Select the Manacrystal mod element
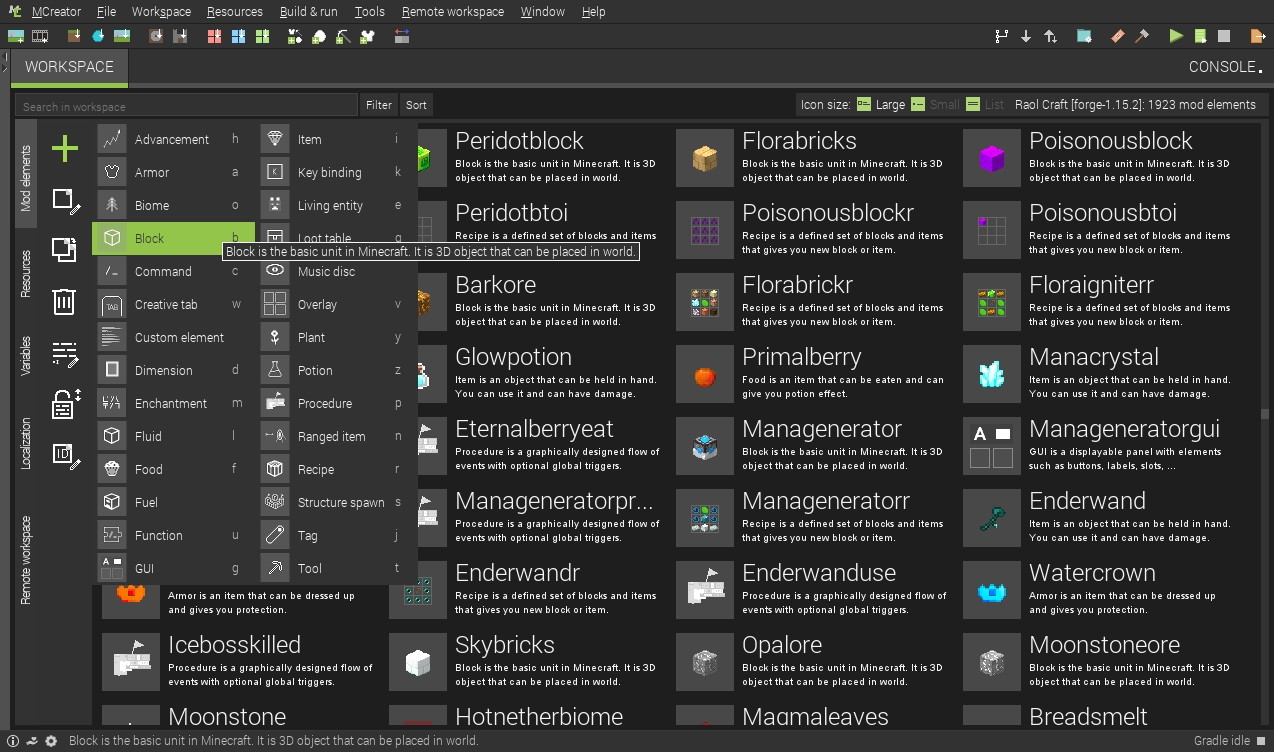 pyautogui.click(x=1101, y=373)
